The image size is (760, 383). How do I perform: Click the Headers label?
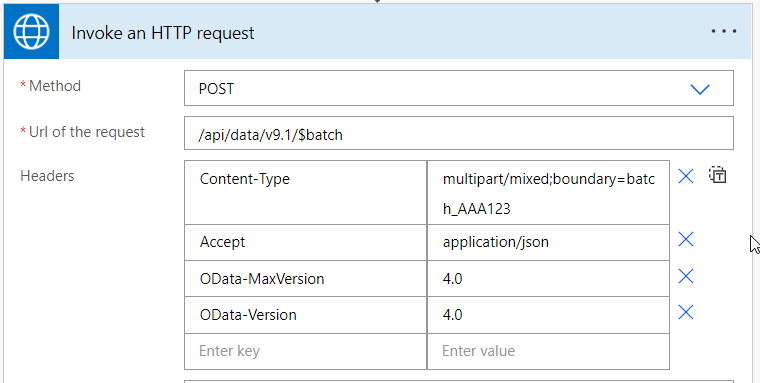coord(47,176)
